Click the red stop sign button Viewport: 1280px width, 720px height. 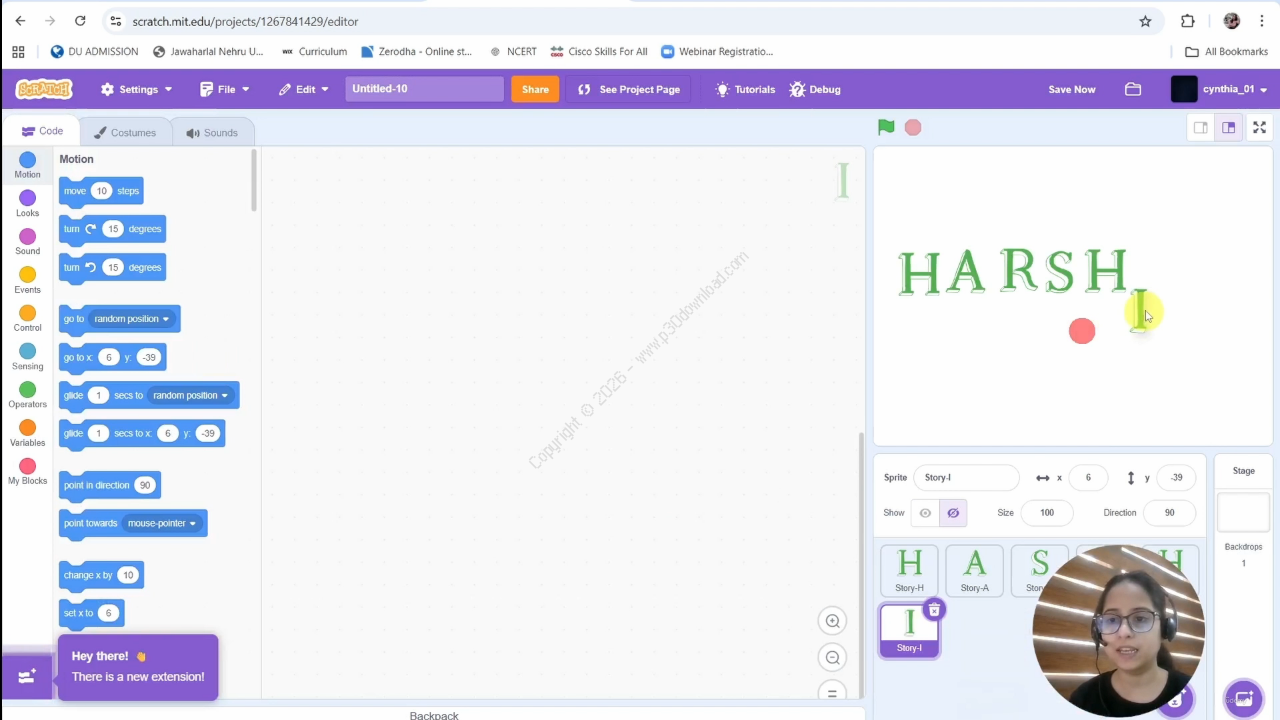click(x=913, y=127)
